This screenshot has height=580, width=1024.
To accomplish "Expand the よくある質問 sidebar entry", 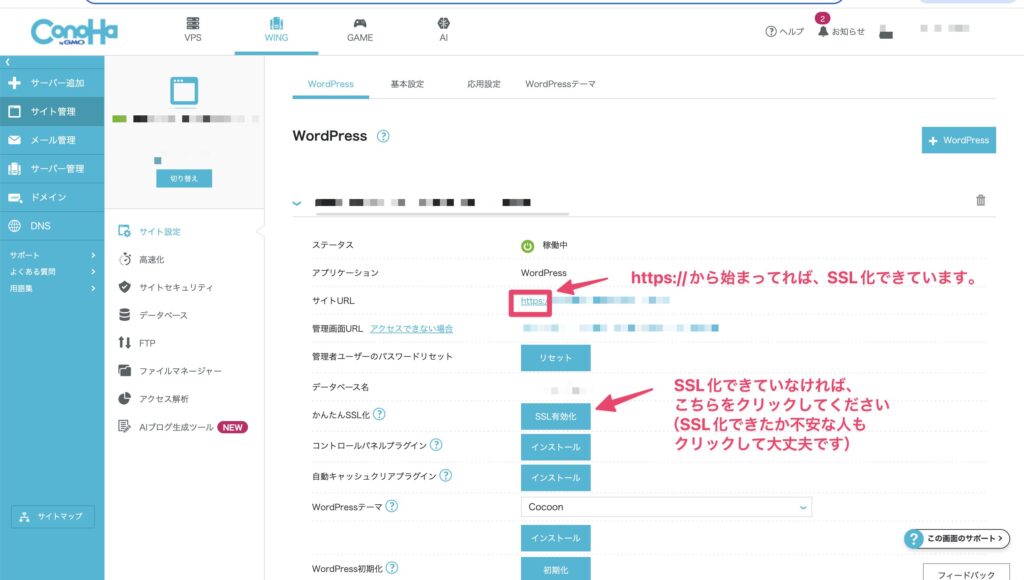I will point(52,271).
